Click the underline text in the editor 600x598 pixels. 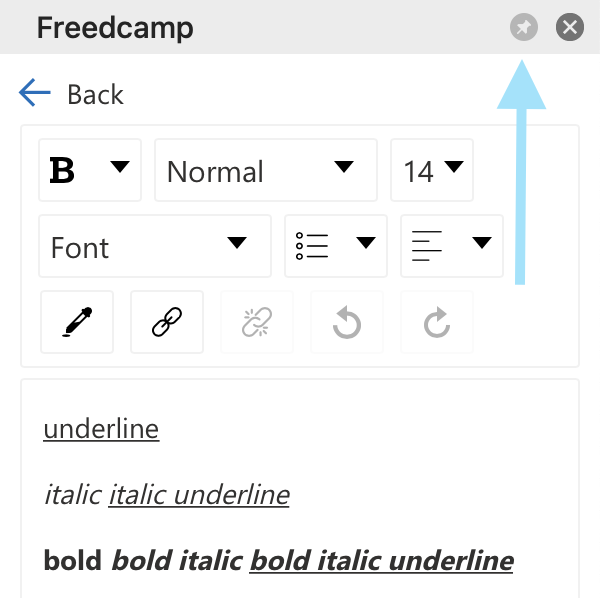click(x=101, y=429)
